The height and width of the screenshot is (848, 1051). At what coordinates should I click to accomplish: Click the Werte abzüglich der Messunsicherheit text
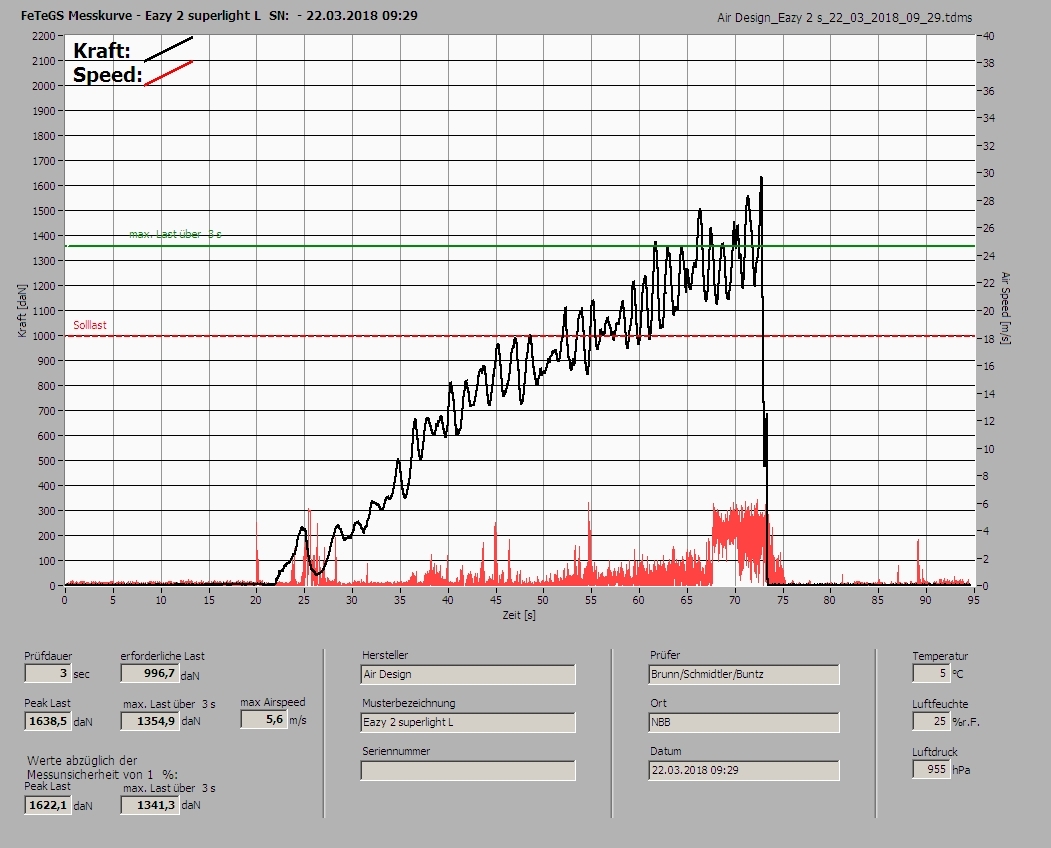pos(102,768)
